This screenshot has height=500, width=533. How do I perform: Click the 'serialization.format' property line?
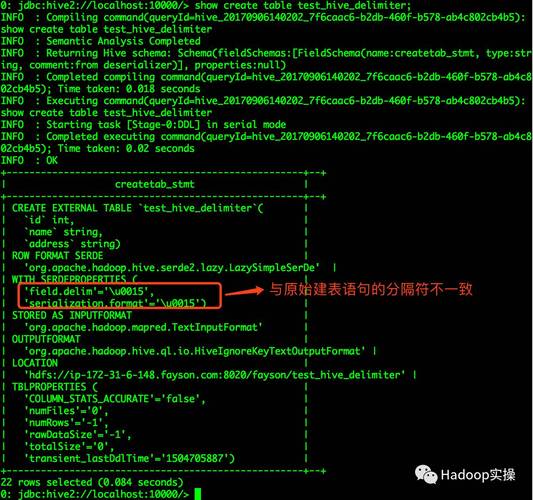pyautogui.click(x=115, y=303)
